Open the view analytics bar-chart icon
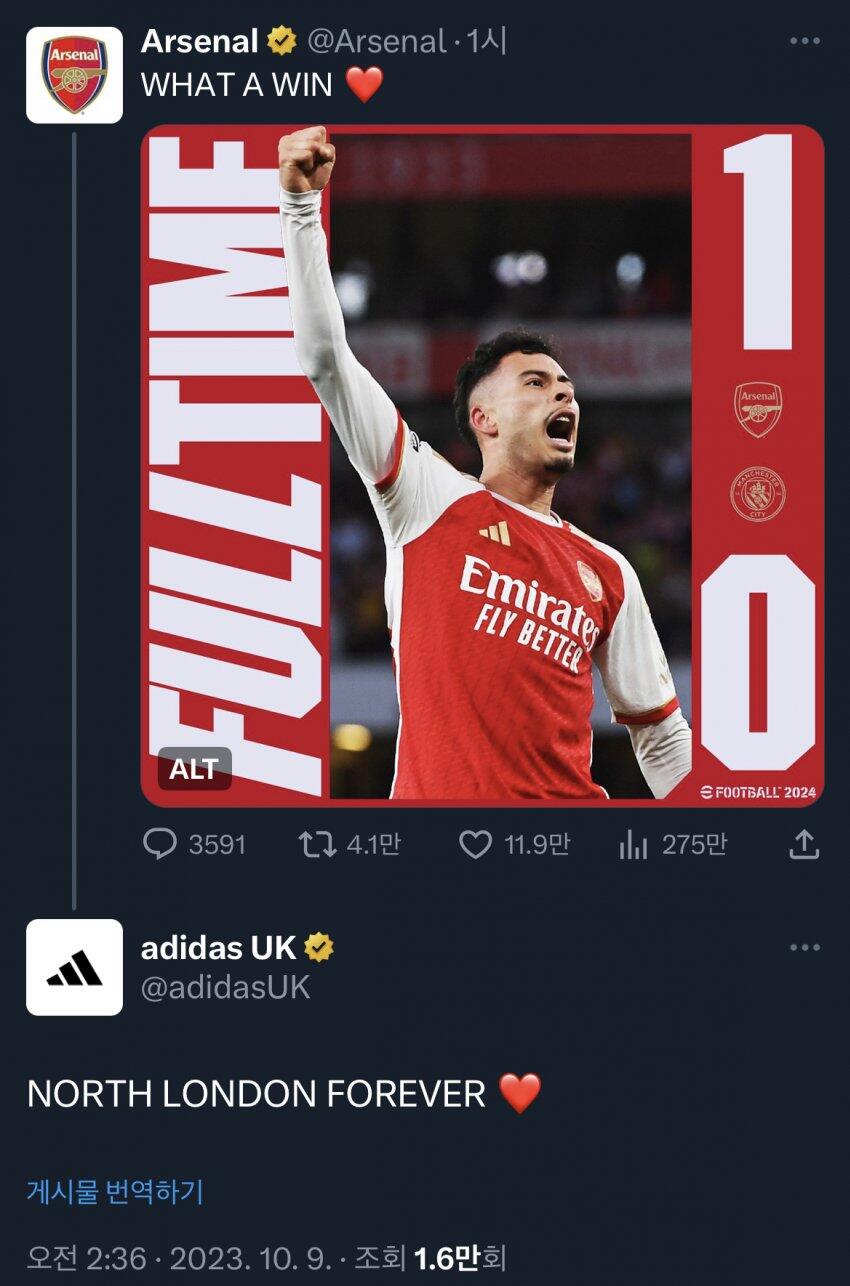Image resolution: width=850 pixels, height=1286 pixels. (633, 846)
